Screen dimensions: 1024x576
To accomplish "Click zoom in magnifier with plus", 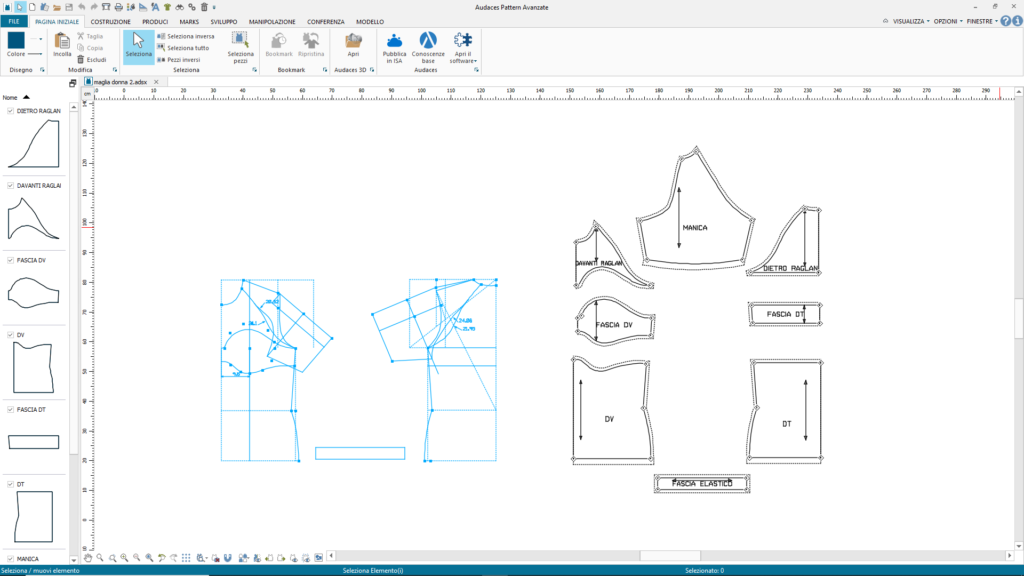I will point(124,558).
